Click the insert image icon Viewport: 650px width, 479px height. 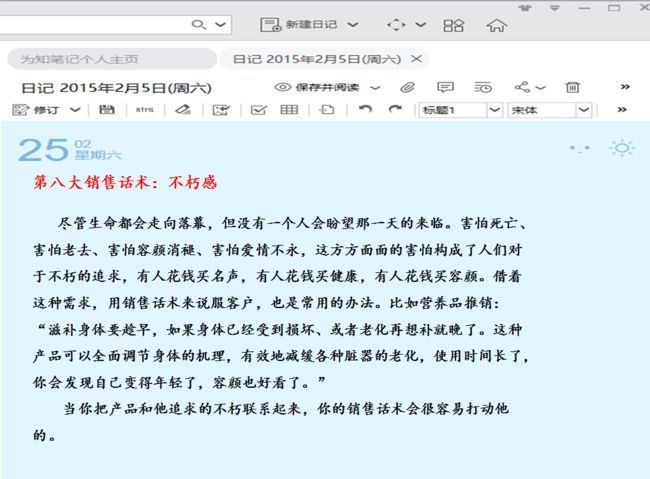point(221,110)
